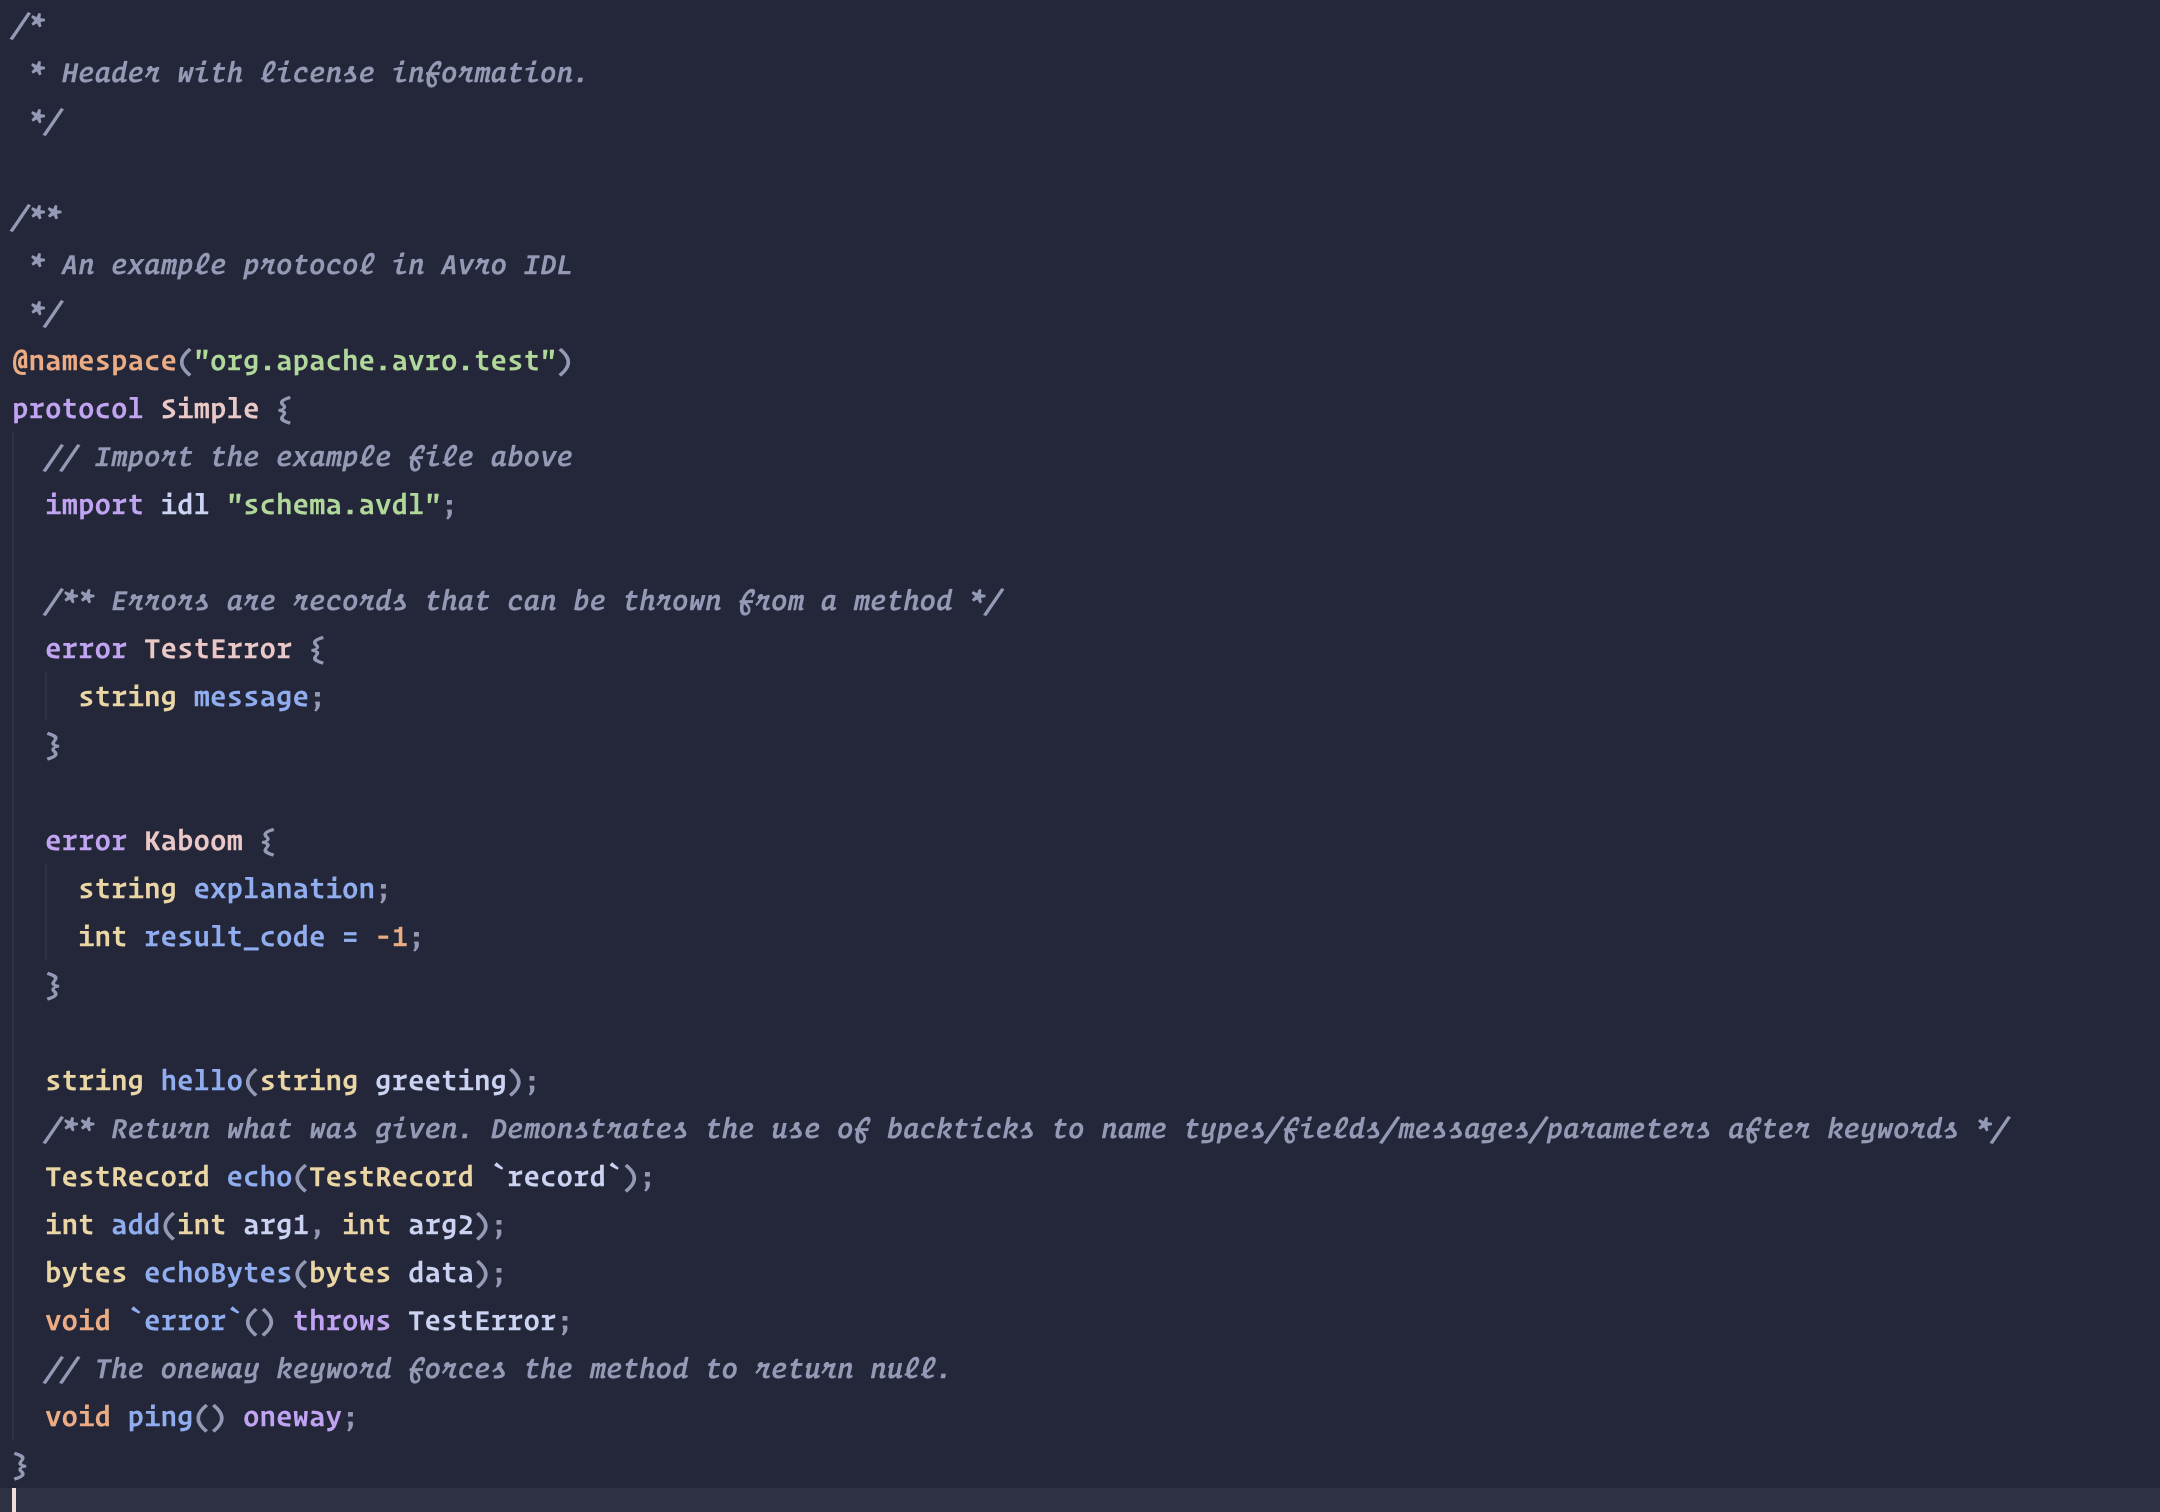Click the "org.apache.avro.test" string
Screen dimensions: 2160x1512
tap(375, 361)
